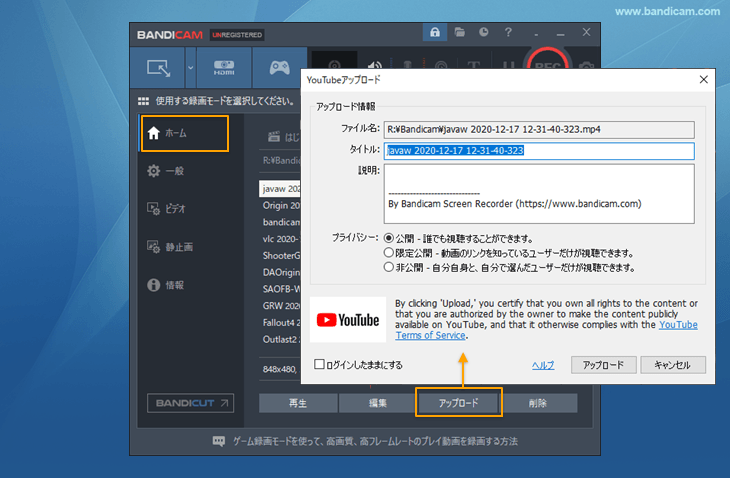
Task: Open output folder icon in title bar
Action: click(460, 32)
